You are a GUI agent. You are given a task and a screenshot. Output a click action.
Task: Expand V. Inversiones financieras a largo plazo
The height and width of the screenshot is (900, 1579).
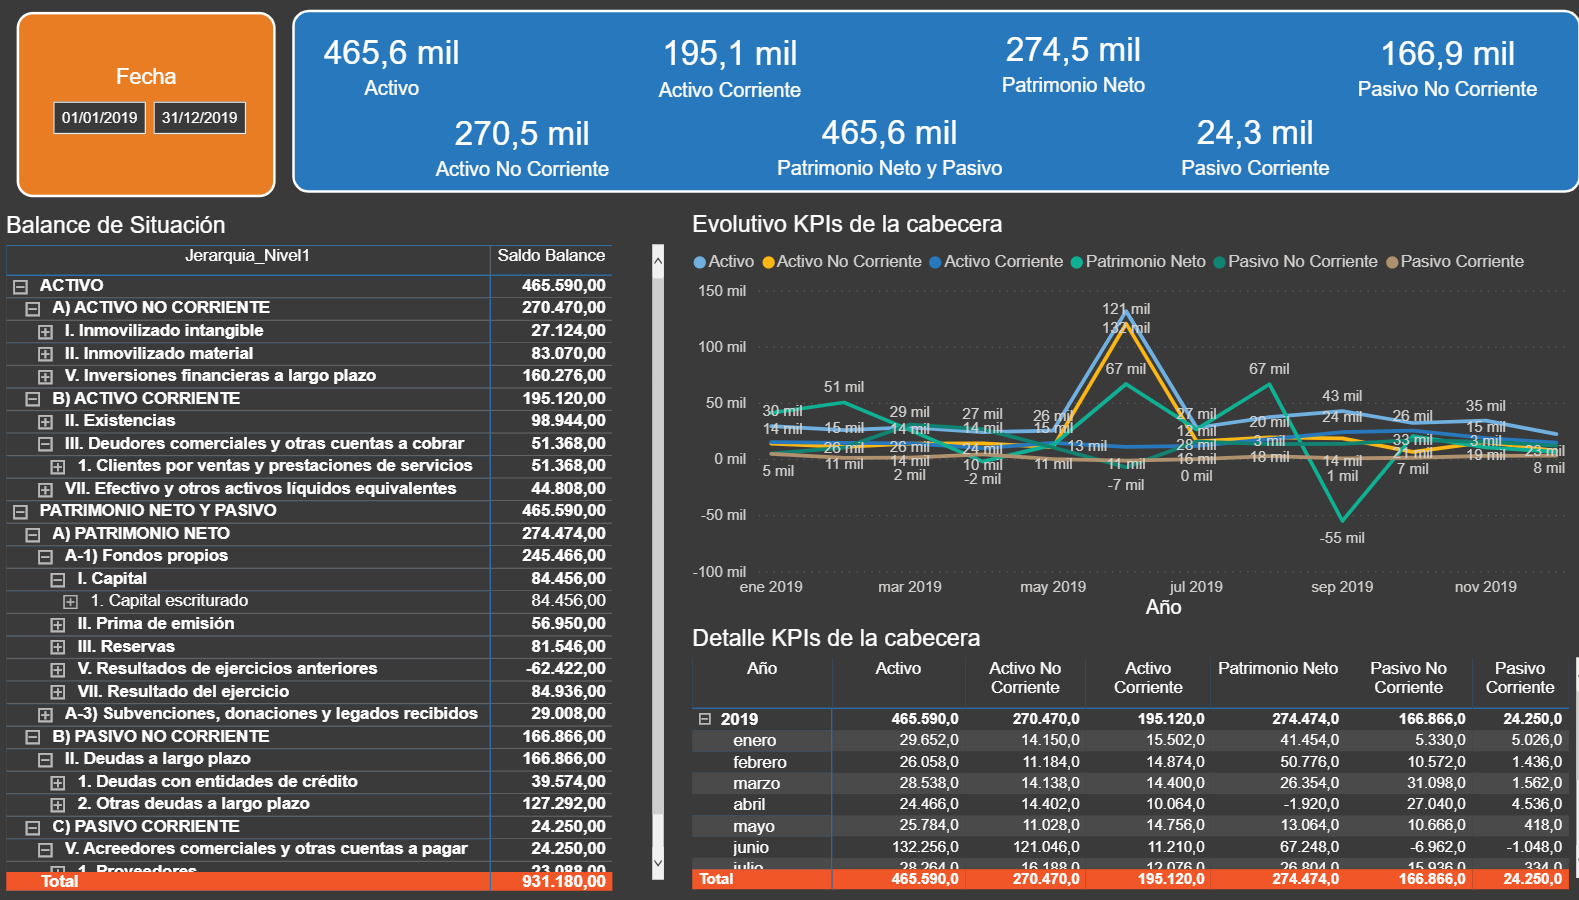45,377
